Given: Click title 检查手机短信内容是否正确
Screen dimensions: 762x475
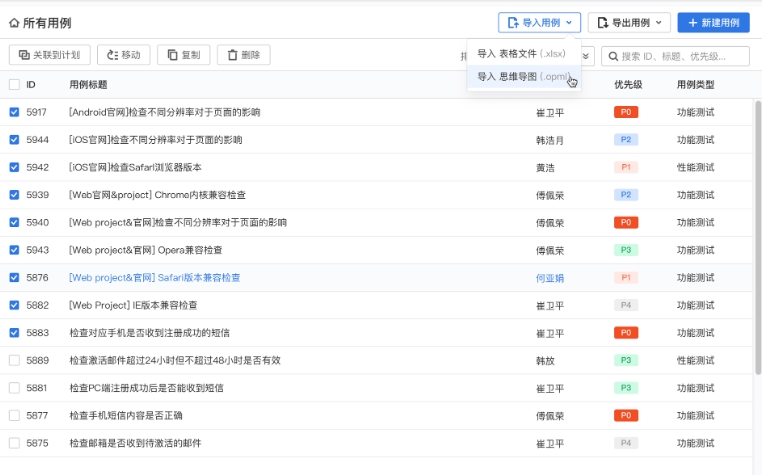Looking at the screenshot, I should click(x=126, y=416).
